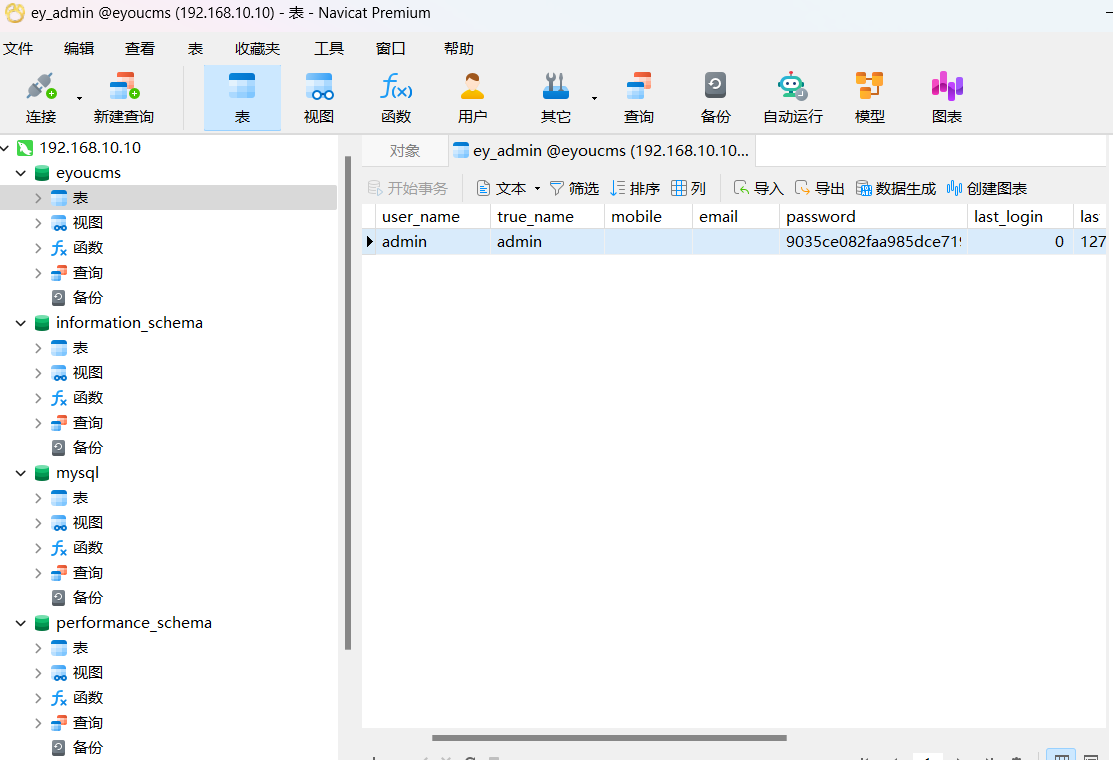Click the 创建图表 button

pos(986,188)
